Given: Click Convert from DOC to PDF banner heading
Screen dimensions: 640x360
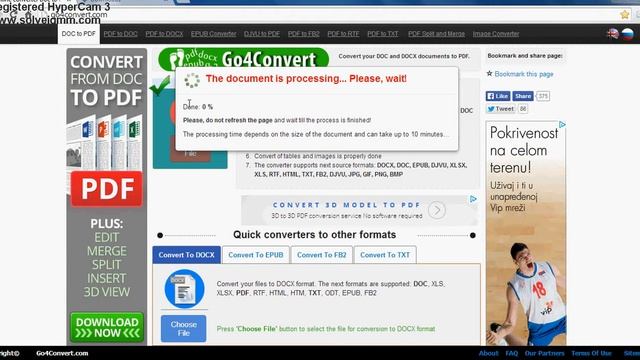Looking at the screenshot, I should (x=107, y=80).
